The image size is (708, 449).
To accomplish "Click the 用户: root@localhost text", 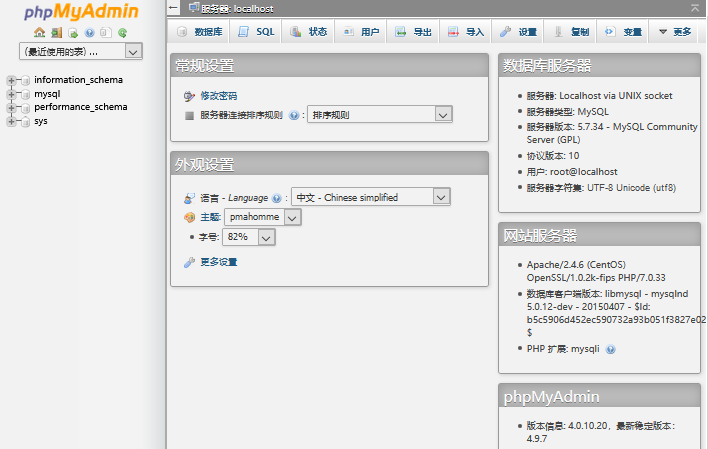I will coord(572,172).
